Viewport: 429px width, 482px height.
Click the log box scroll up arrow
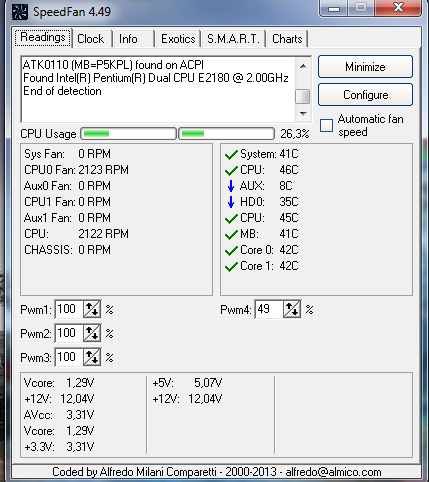303,66
